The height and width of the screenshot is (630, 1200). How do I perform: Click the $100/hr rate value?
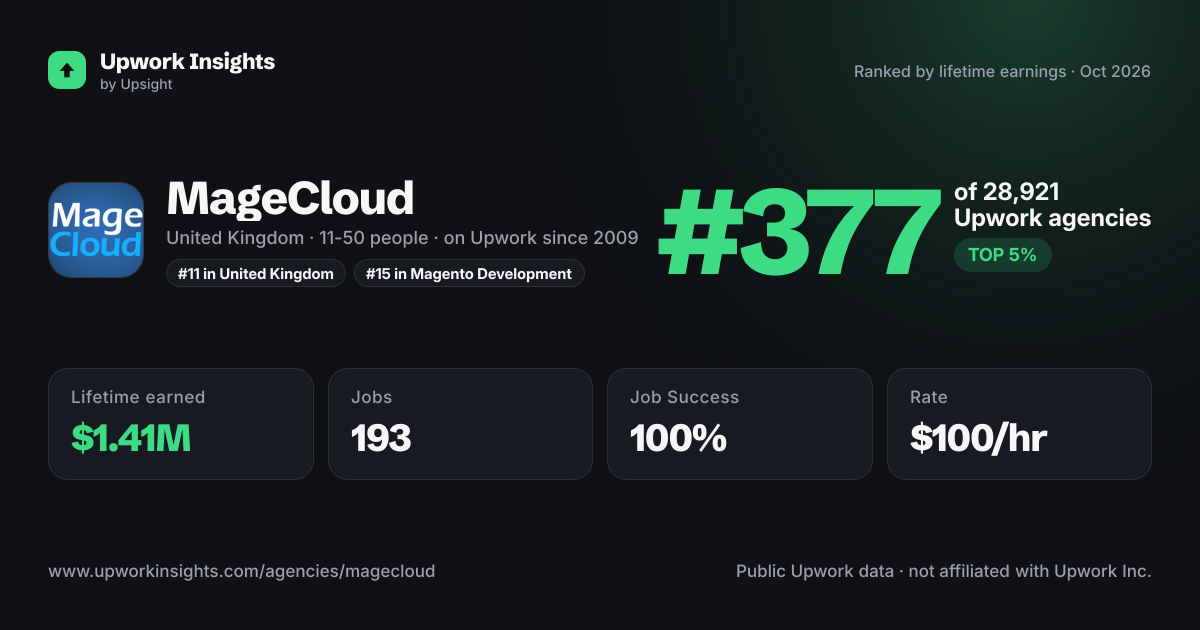pos(978,438)
